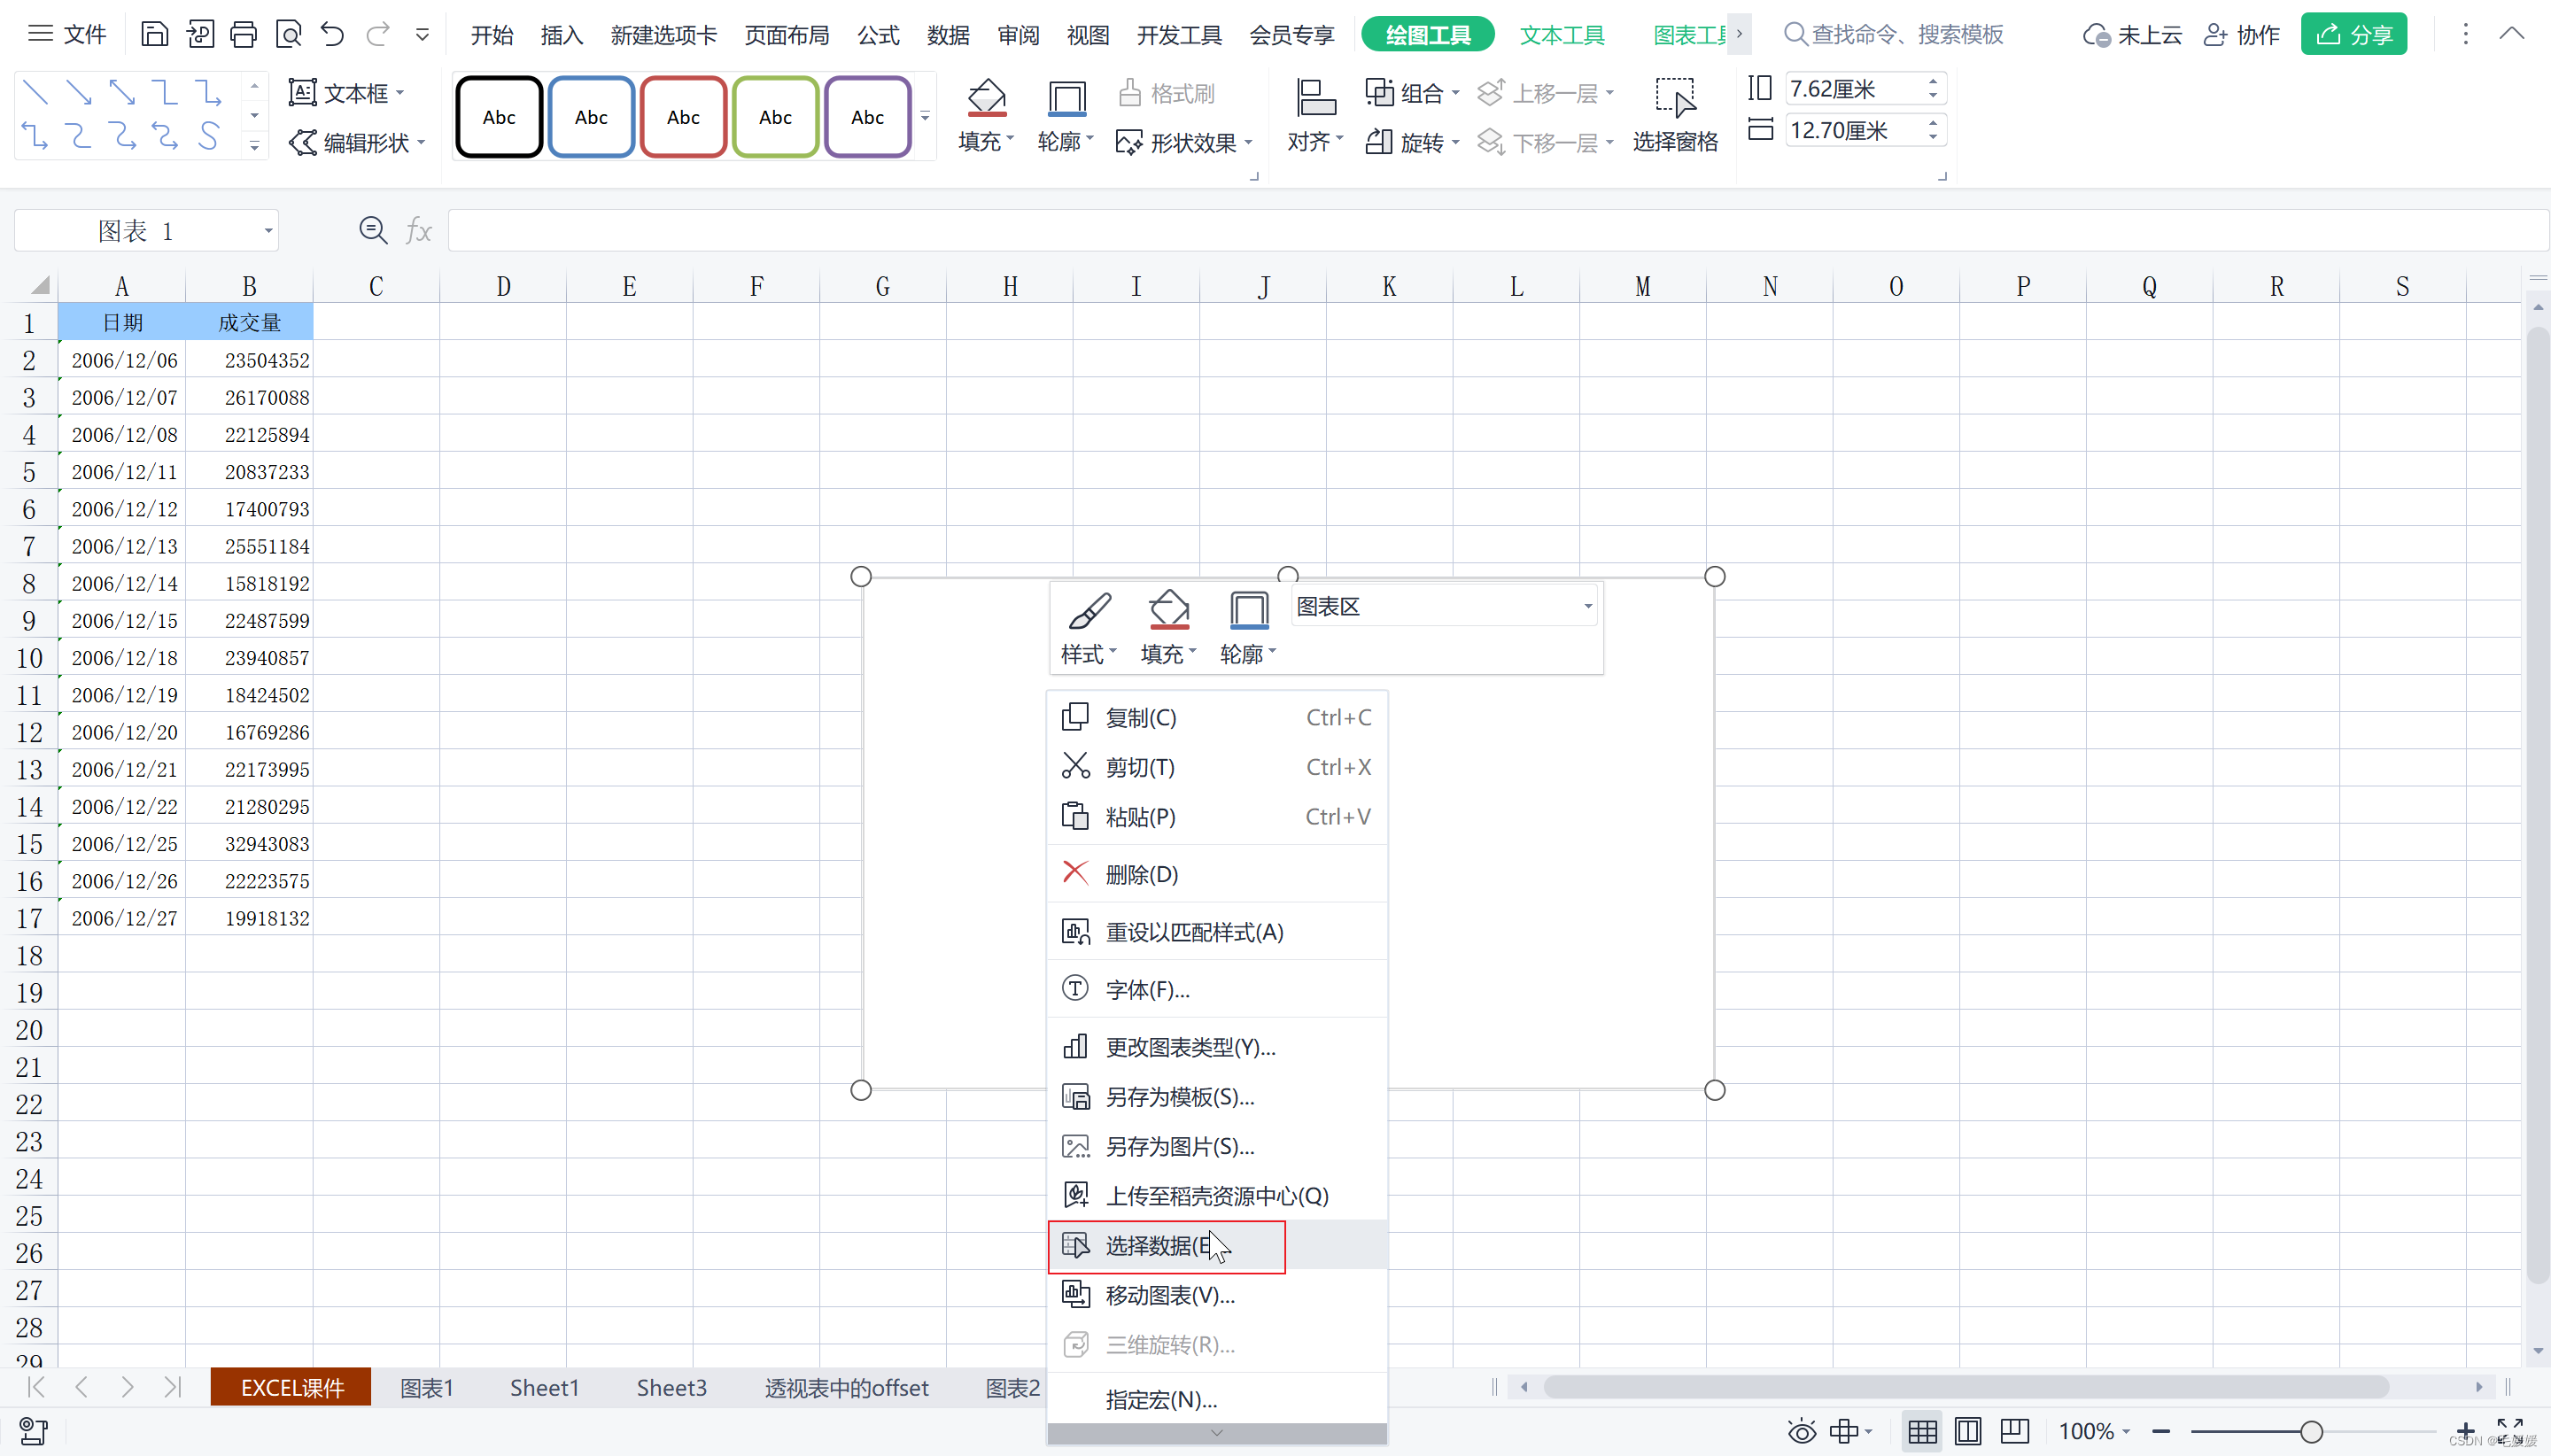Screen dimensions: 2551x1456
Task: Click Edit Shape (编辑形状) tool
Action: tap(357, 143)
